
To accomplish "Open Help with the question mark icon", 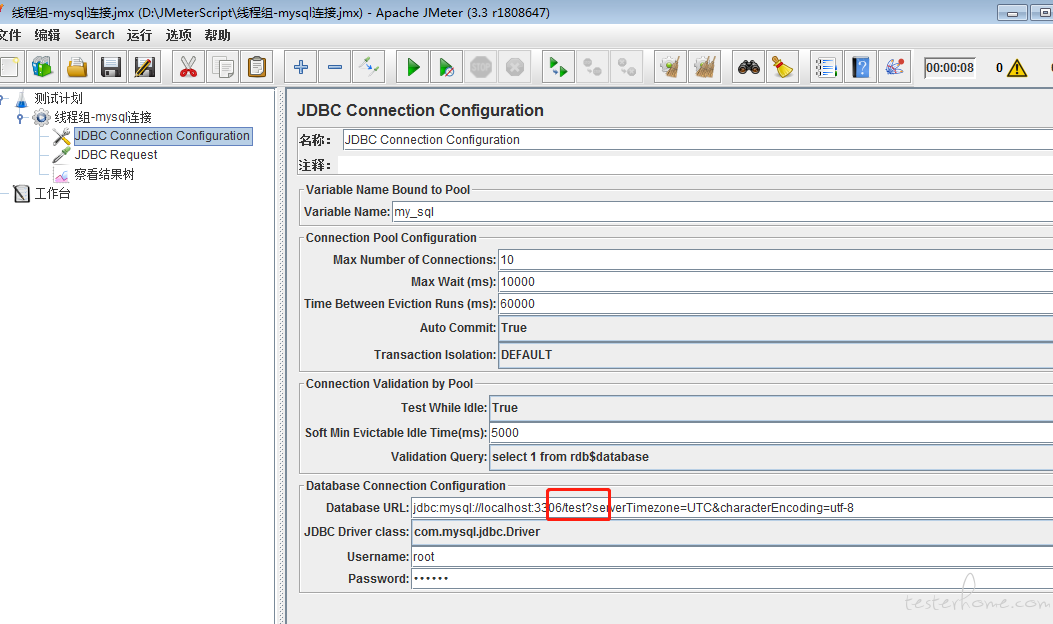I will [861, 67].
